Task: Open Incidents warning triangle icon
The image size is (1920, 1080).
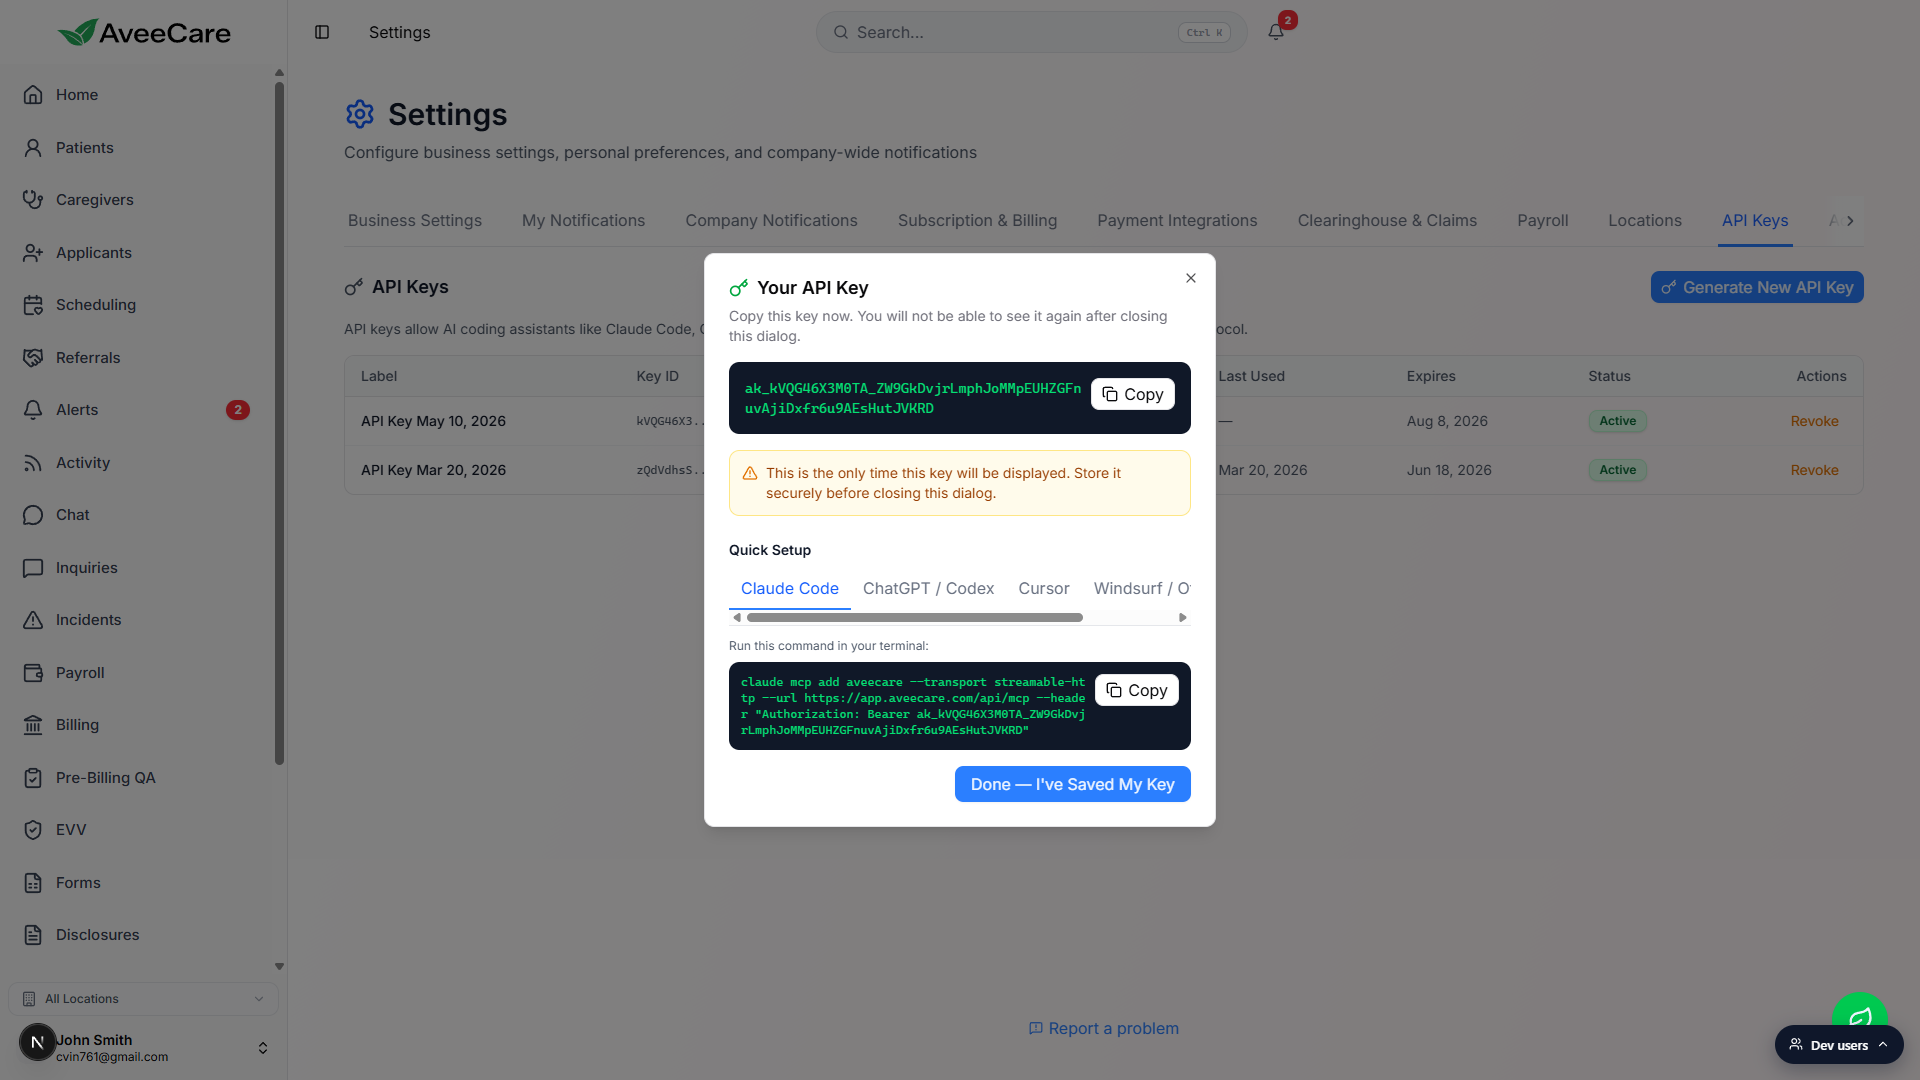Action: 33,620
